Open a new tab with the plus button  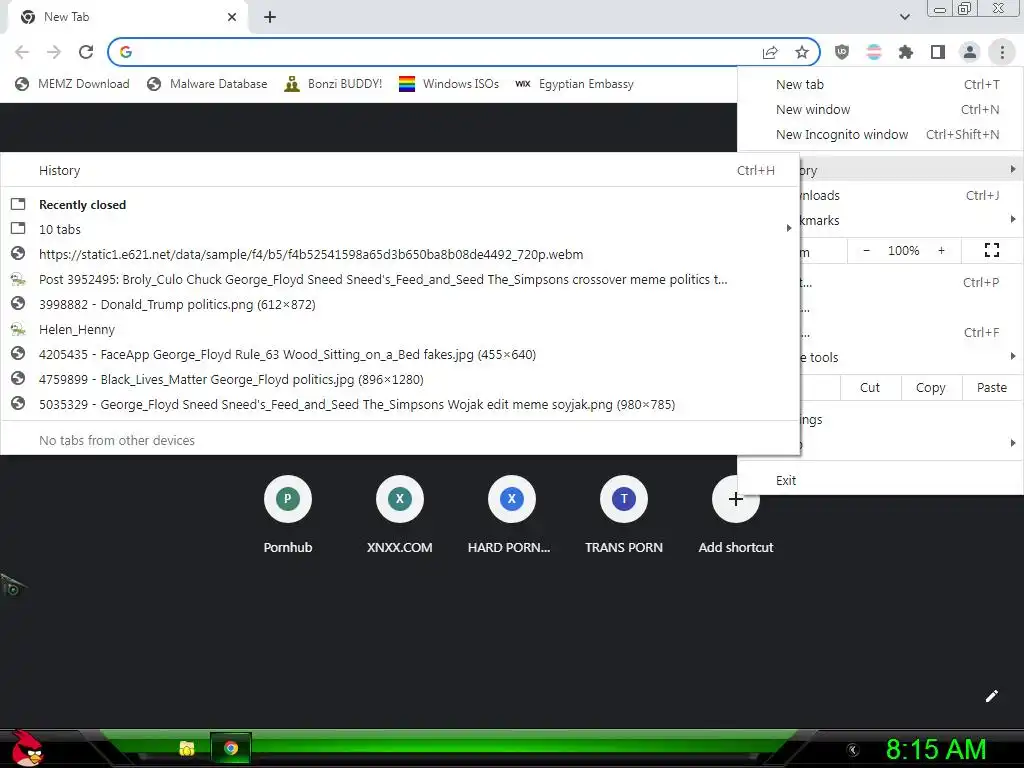click(270, 17)
